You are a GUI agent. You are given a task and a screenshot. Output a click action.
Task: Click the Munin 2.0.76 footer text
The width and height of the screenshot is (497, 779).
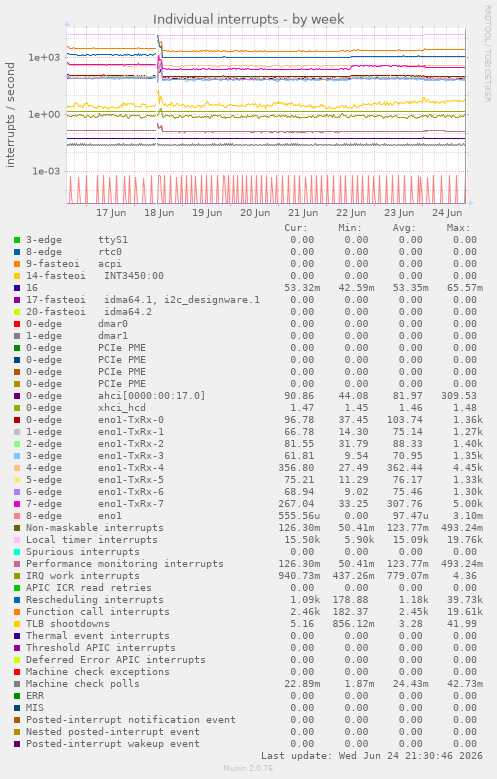pos(248,769)
